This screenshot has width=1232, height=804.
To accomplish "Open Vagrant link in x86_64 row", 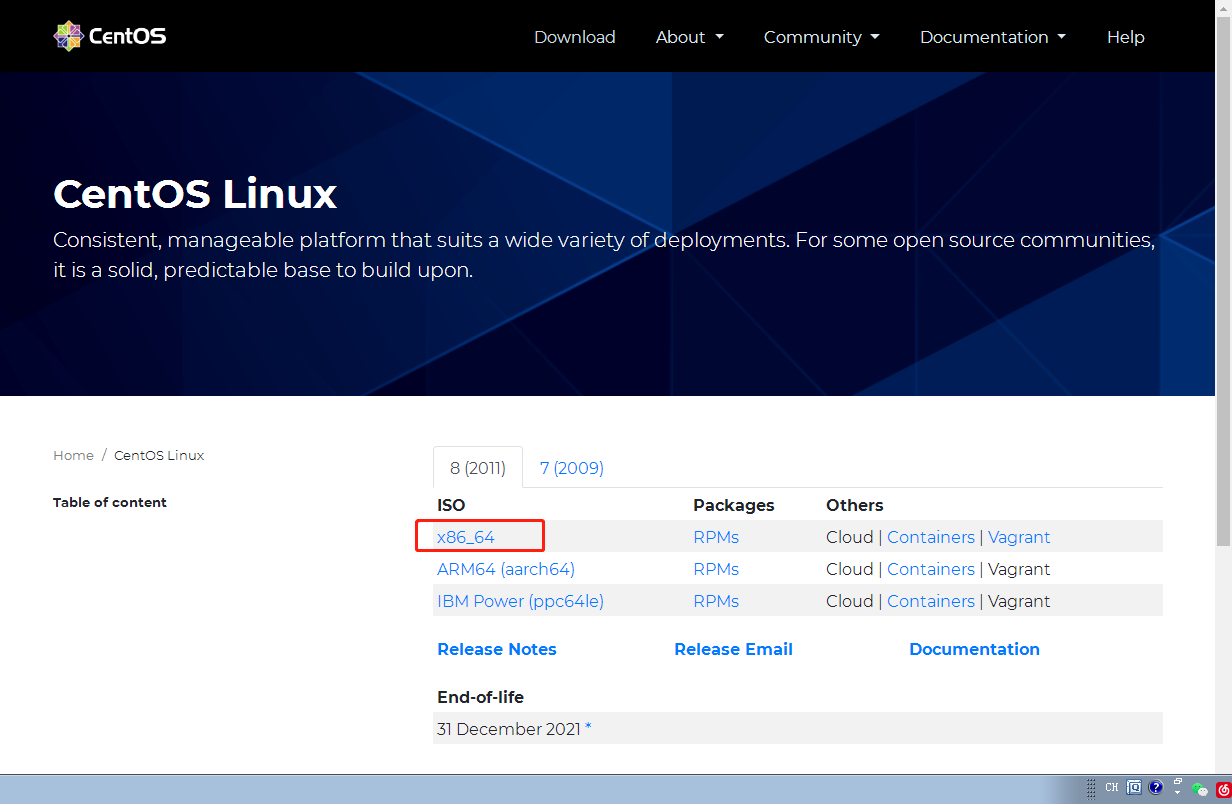I will (x=1019, y=537).
